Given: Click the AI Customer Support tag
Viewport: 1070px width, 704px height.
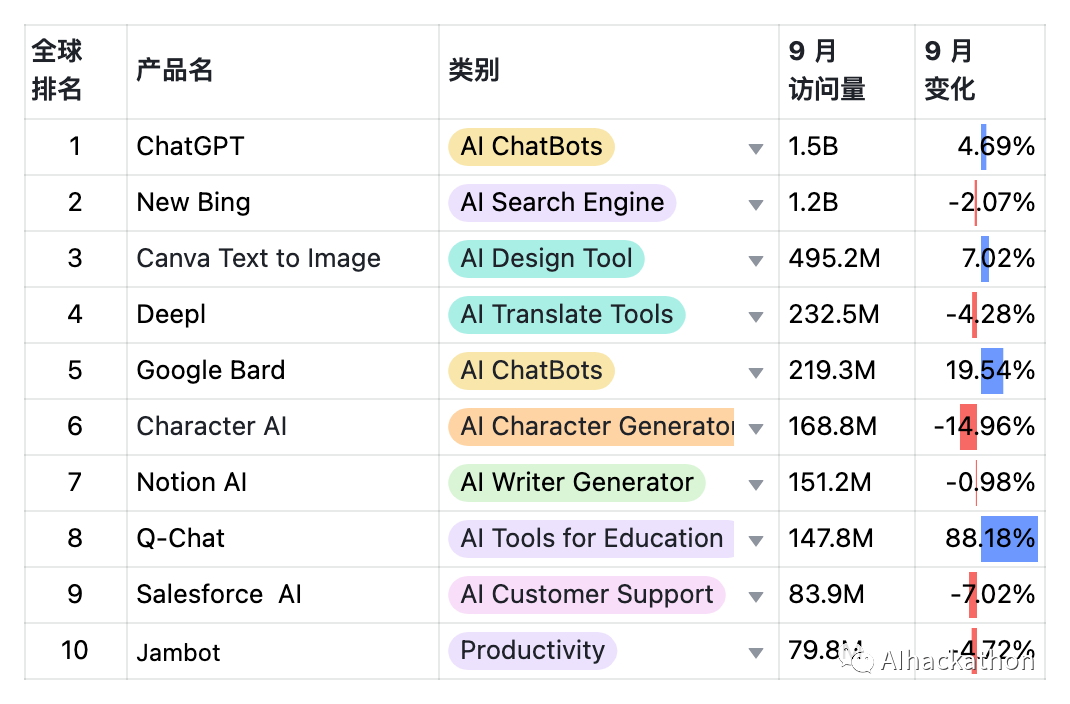Looking at the screenshot, I should [586, 595].
